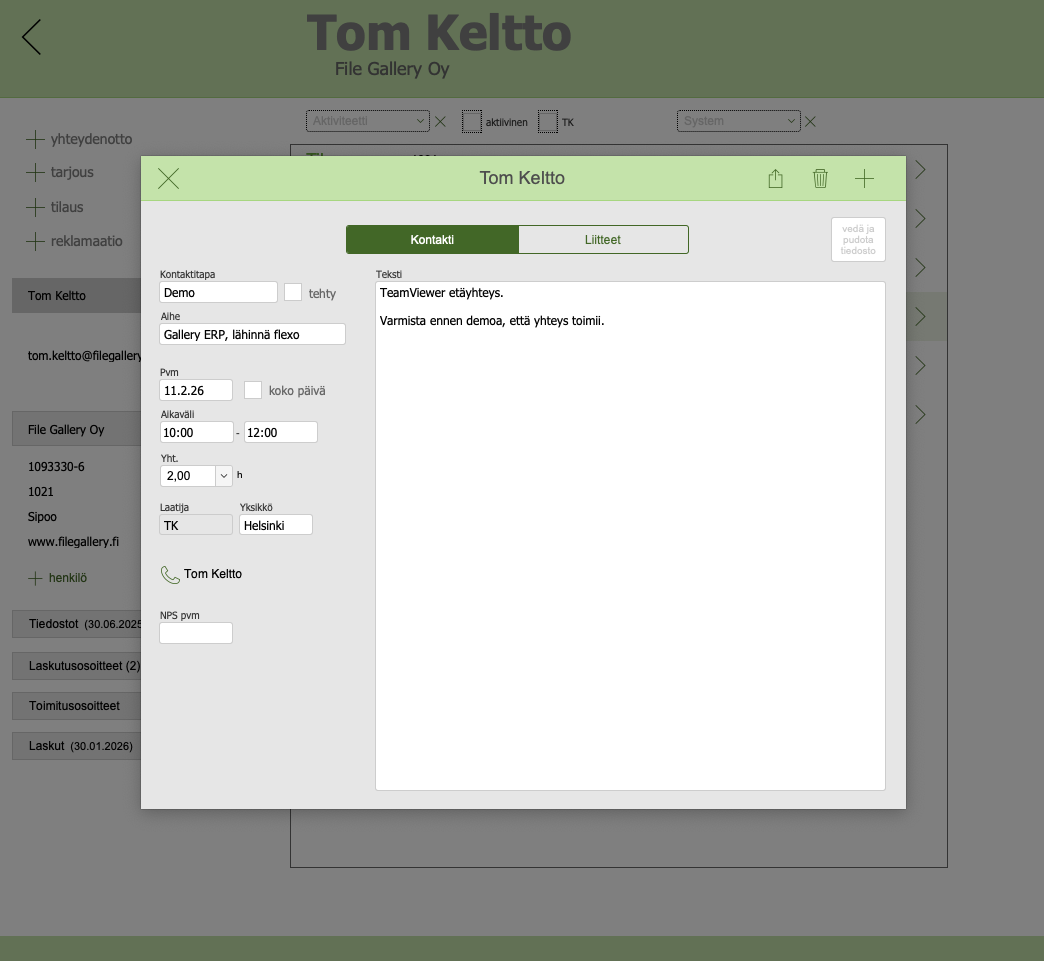Screen dimensions: 1044x961
Task: Open the Aktiviteetti dropdown filter
Action: tap(367, 121)
